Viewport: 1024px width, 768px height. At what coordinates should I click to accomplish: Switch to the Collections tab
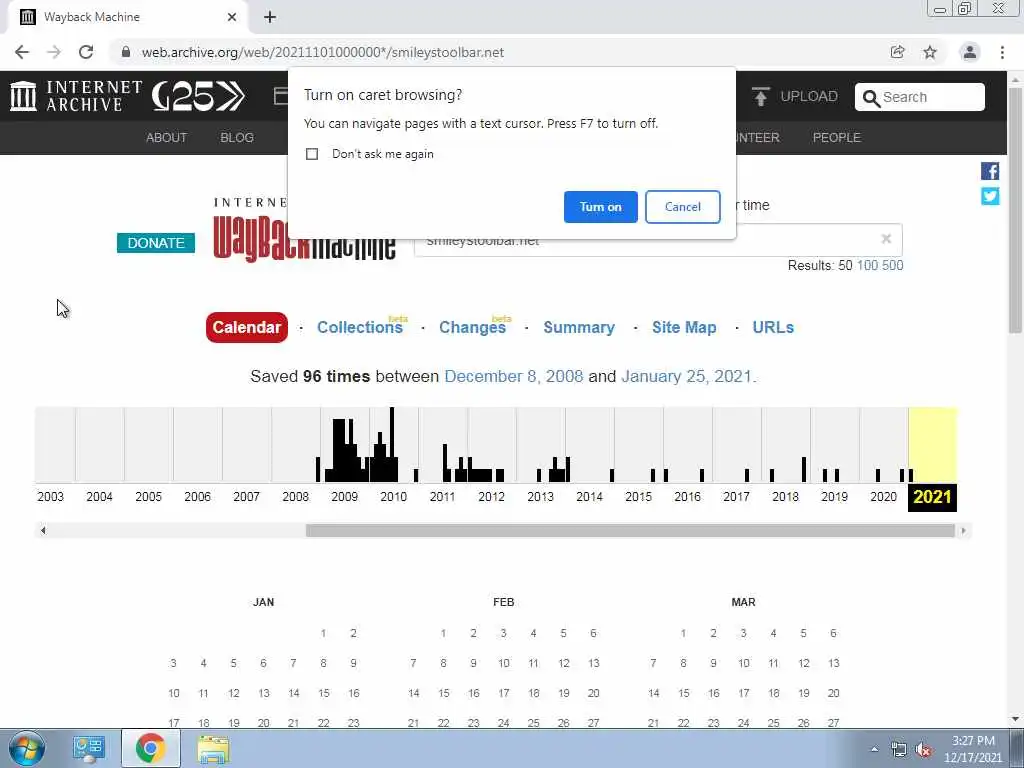[360, 328]
